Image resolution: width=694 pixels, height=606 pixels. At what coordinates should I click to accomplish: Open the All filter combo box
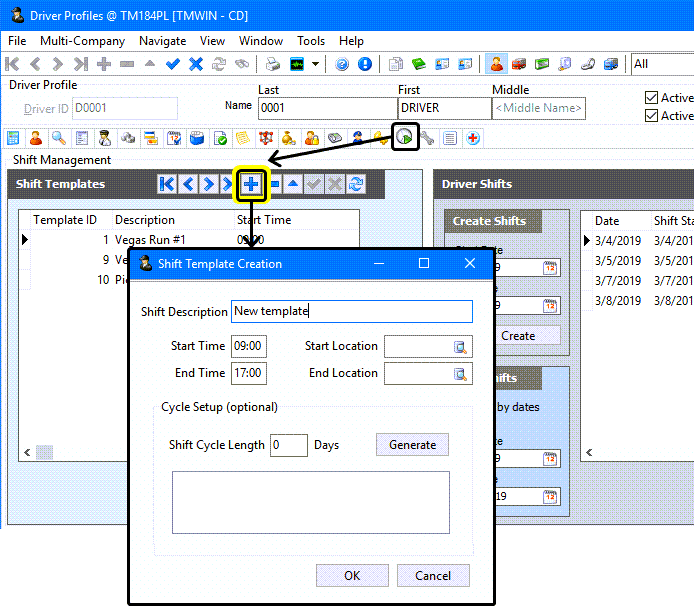(661, 64)
